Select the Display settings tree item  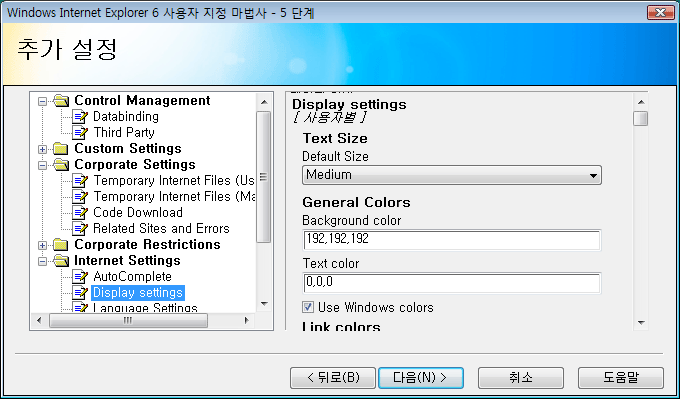(138, 293)
